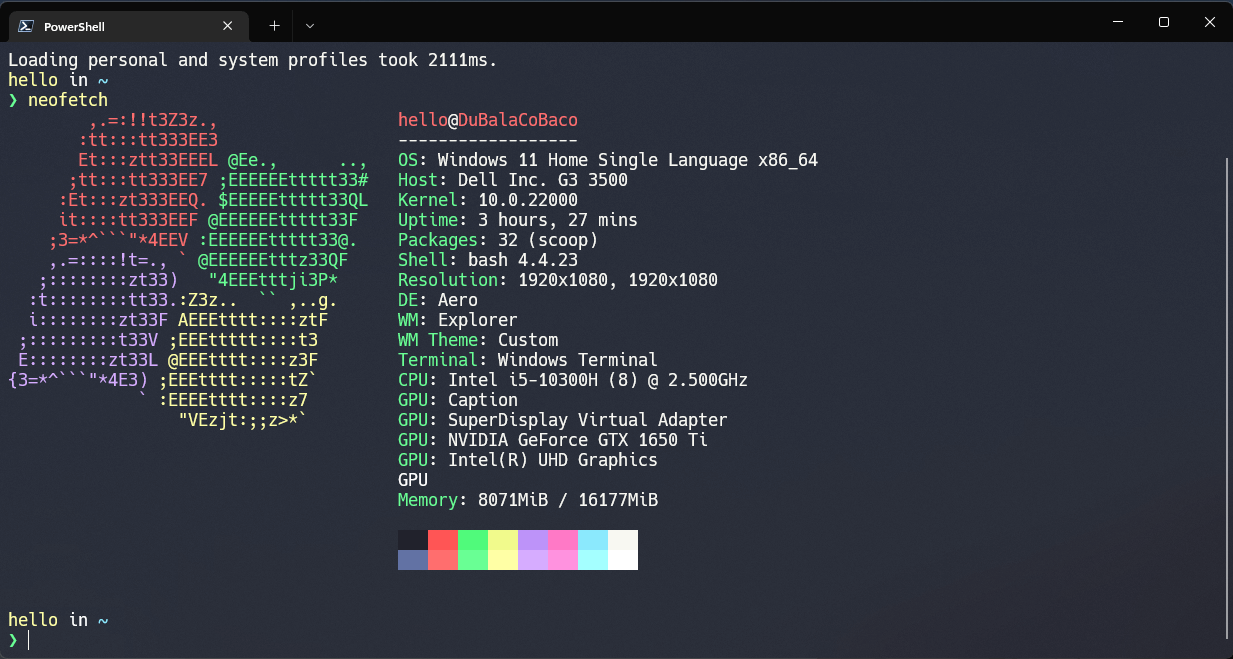Click the slate blue swatch in bottom row
Image resolution: width=1233 pixels, height=659 pixels.
tap(413, 560)
